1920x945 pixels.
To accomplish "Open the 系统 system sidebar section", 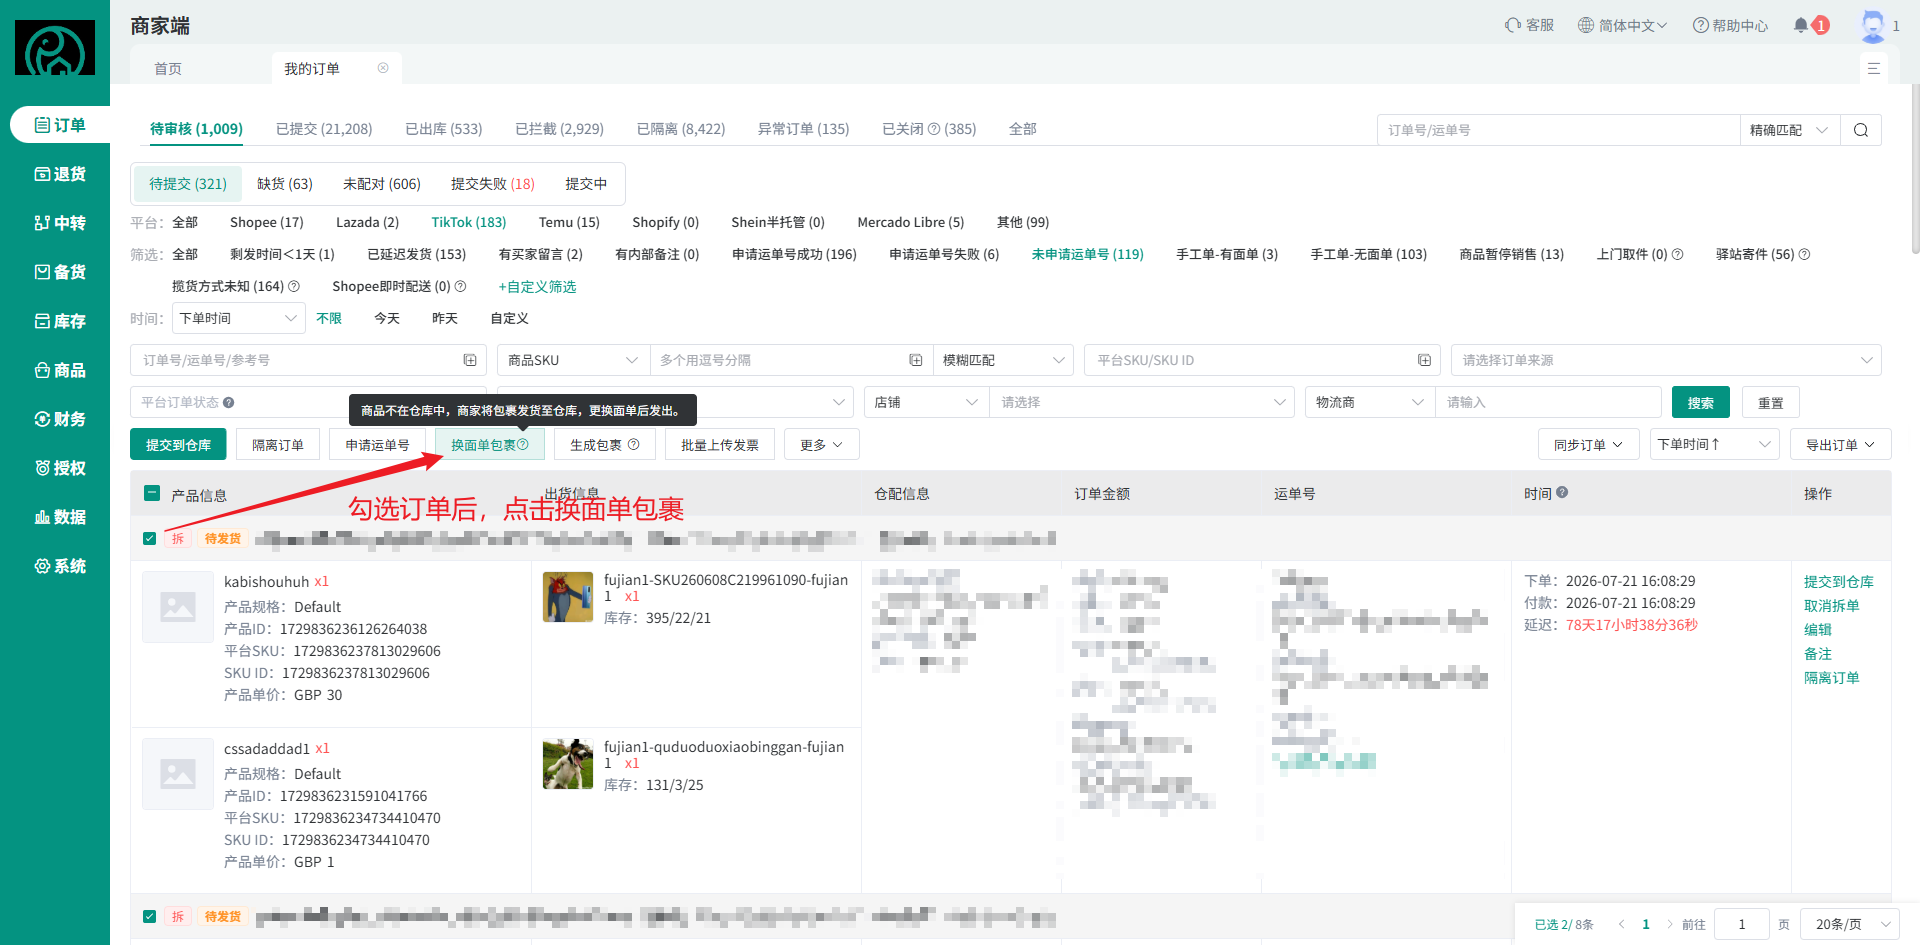I will (x=60, y=566).
